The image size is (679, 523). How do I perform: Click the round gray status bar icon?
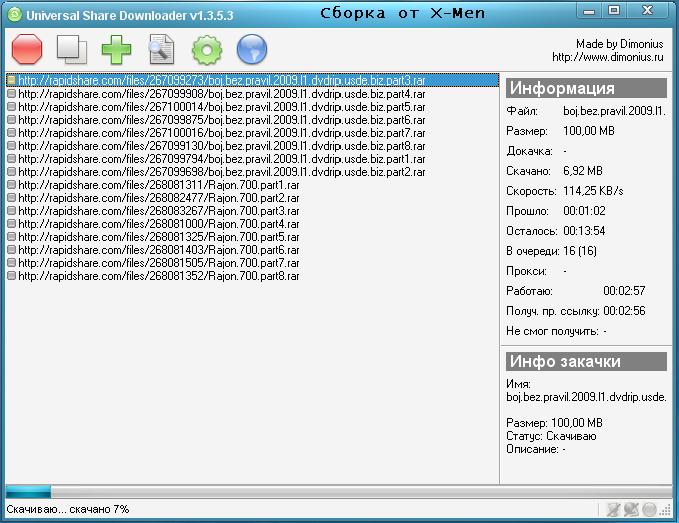(x=649, y=510)
